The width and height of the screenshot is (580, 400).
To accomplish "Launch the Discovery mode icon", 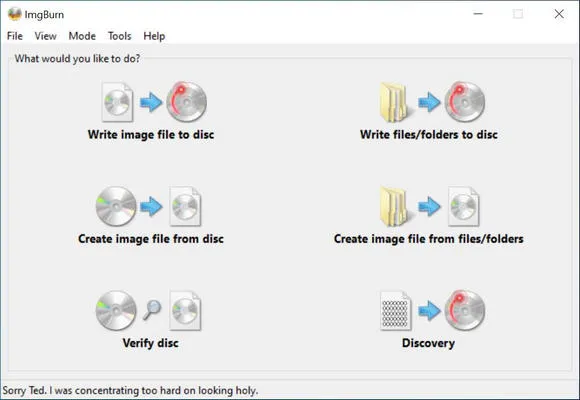I will 432,310.
